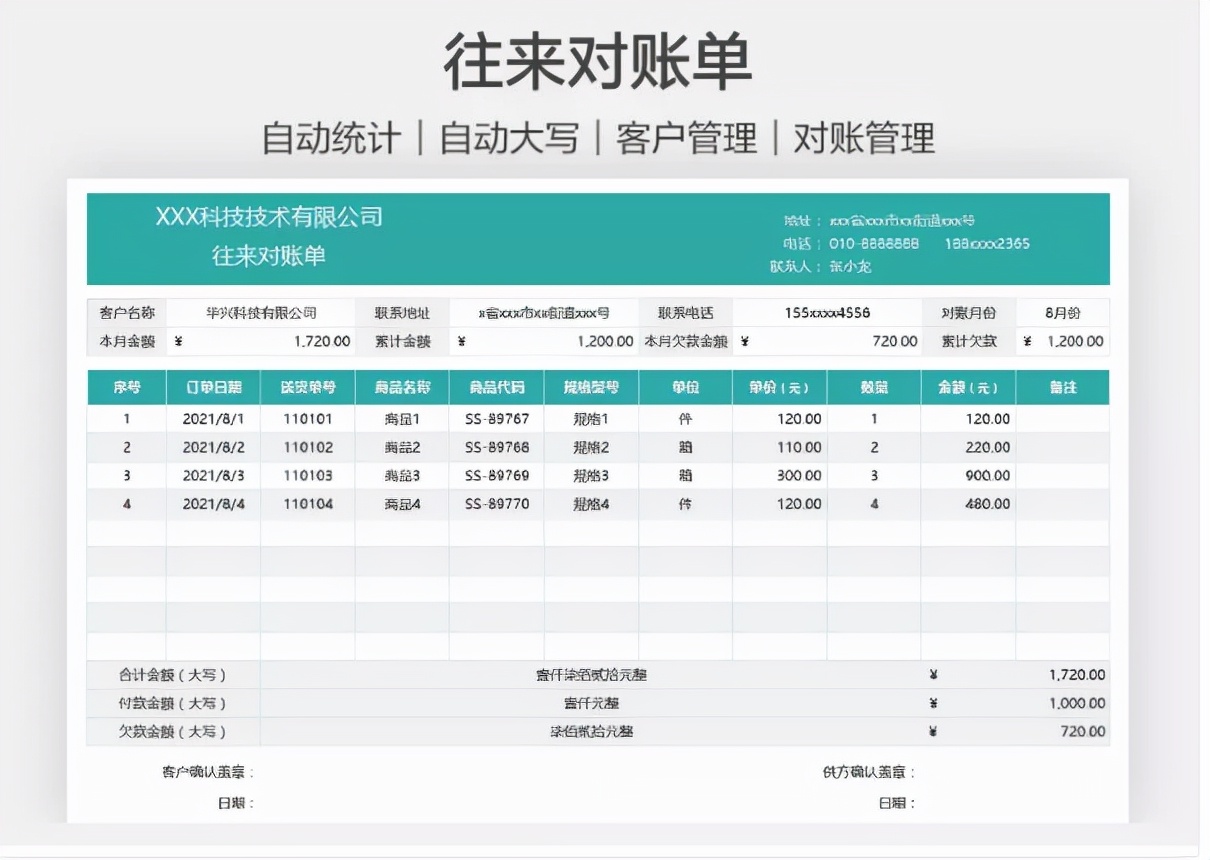Select the 商品3 product name cell
The height and width of the screenshot is (860, 1210).
coord(400,476)
